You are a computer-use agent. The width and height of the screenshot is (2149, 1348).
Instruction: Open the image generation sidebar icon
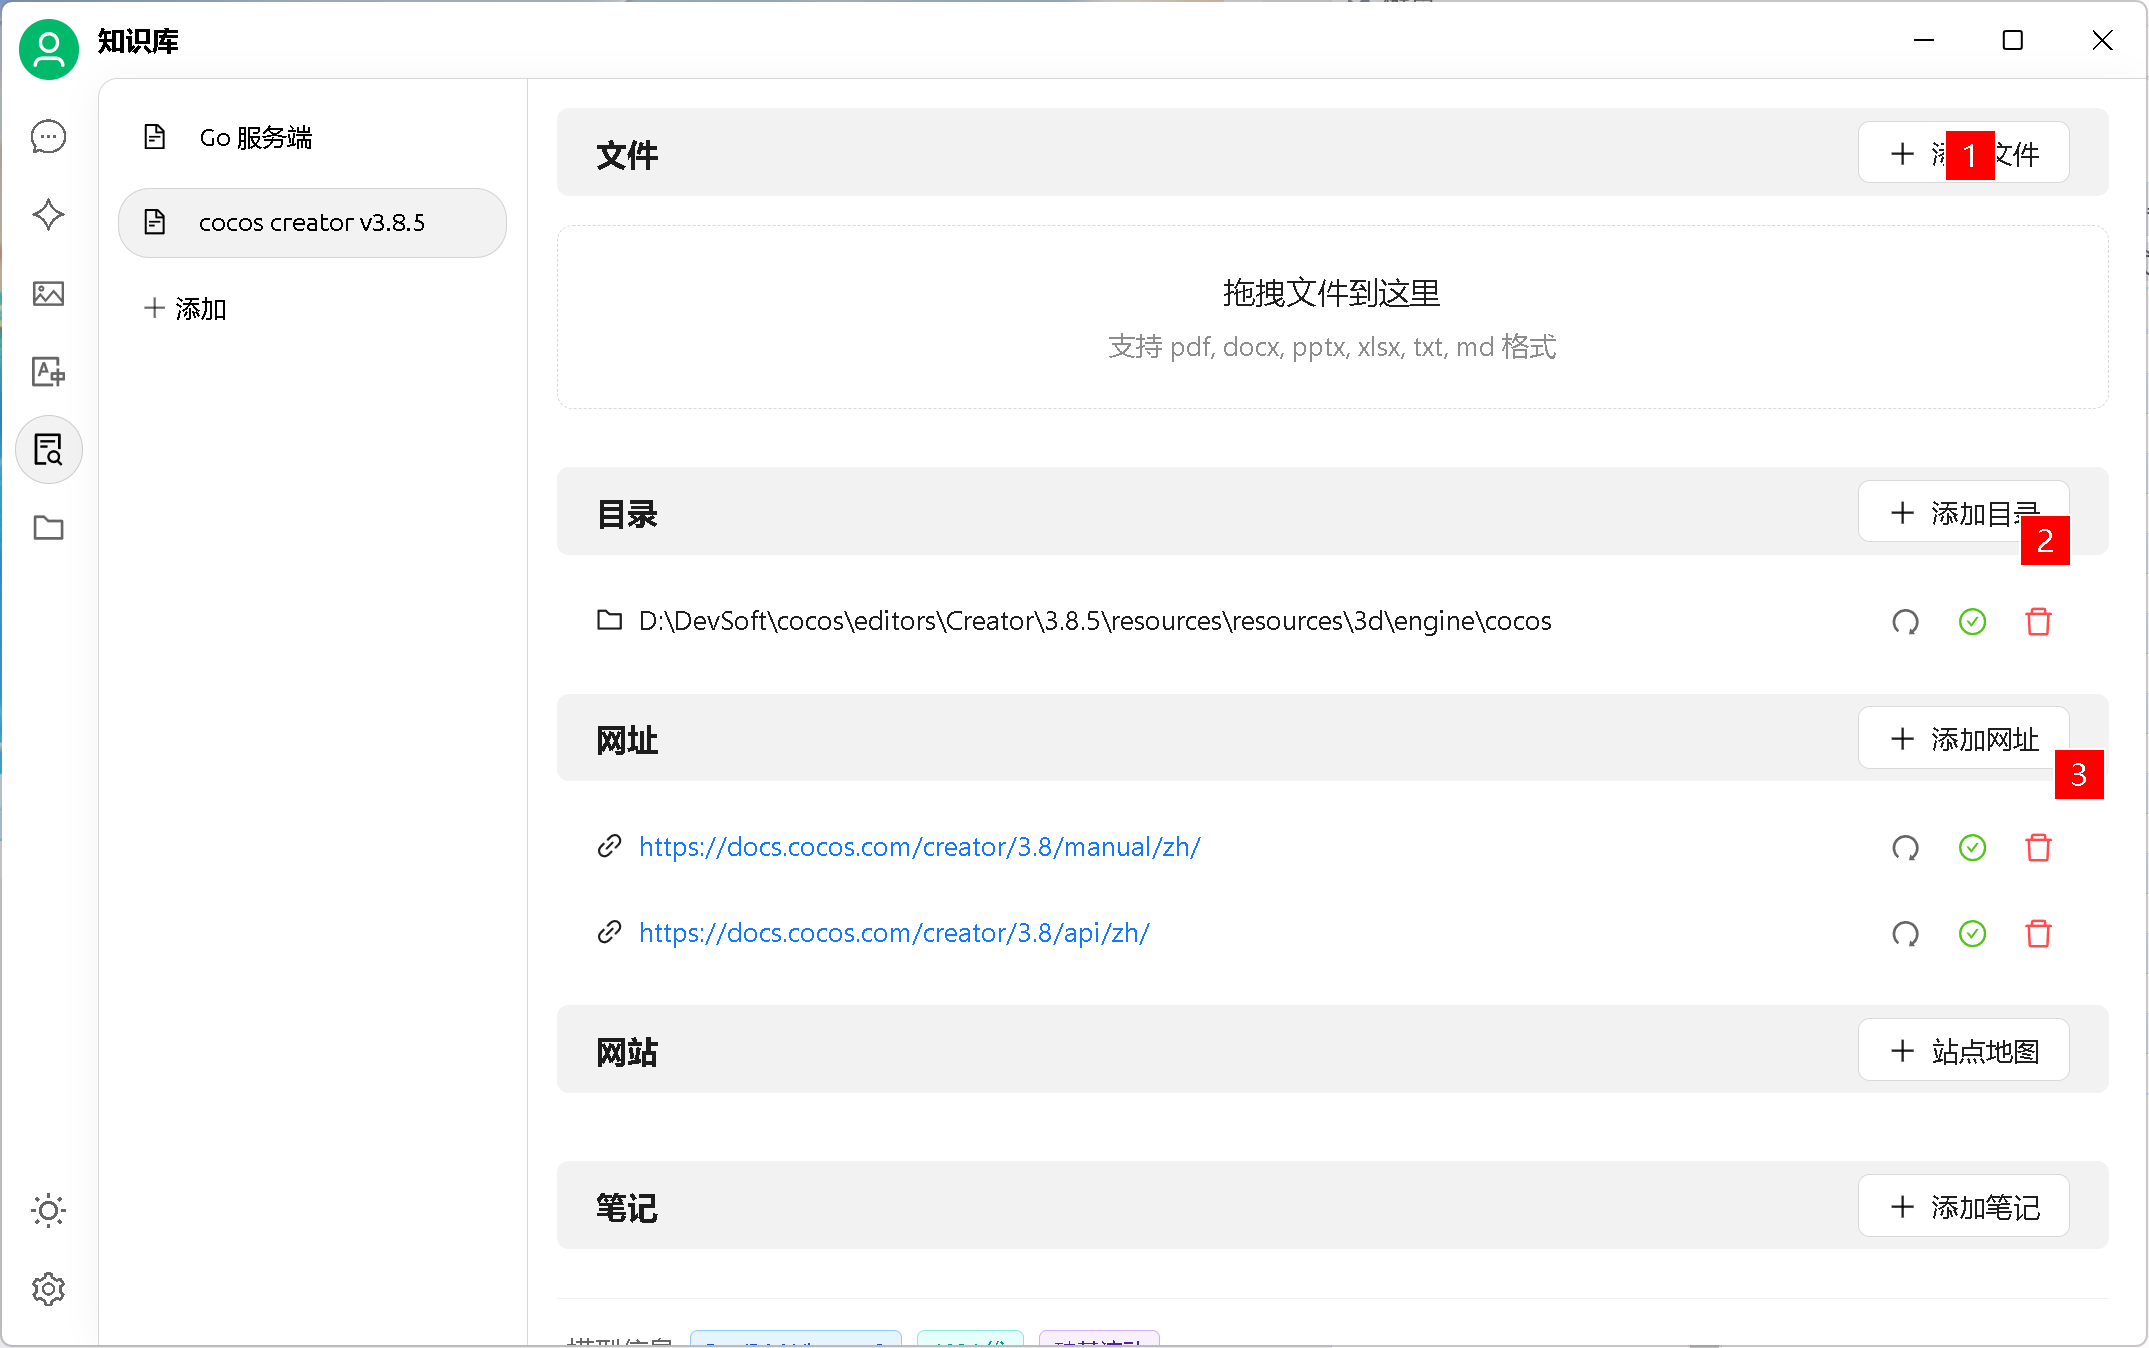pyautogui.click(x=48, y=293)
